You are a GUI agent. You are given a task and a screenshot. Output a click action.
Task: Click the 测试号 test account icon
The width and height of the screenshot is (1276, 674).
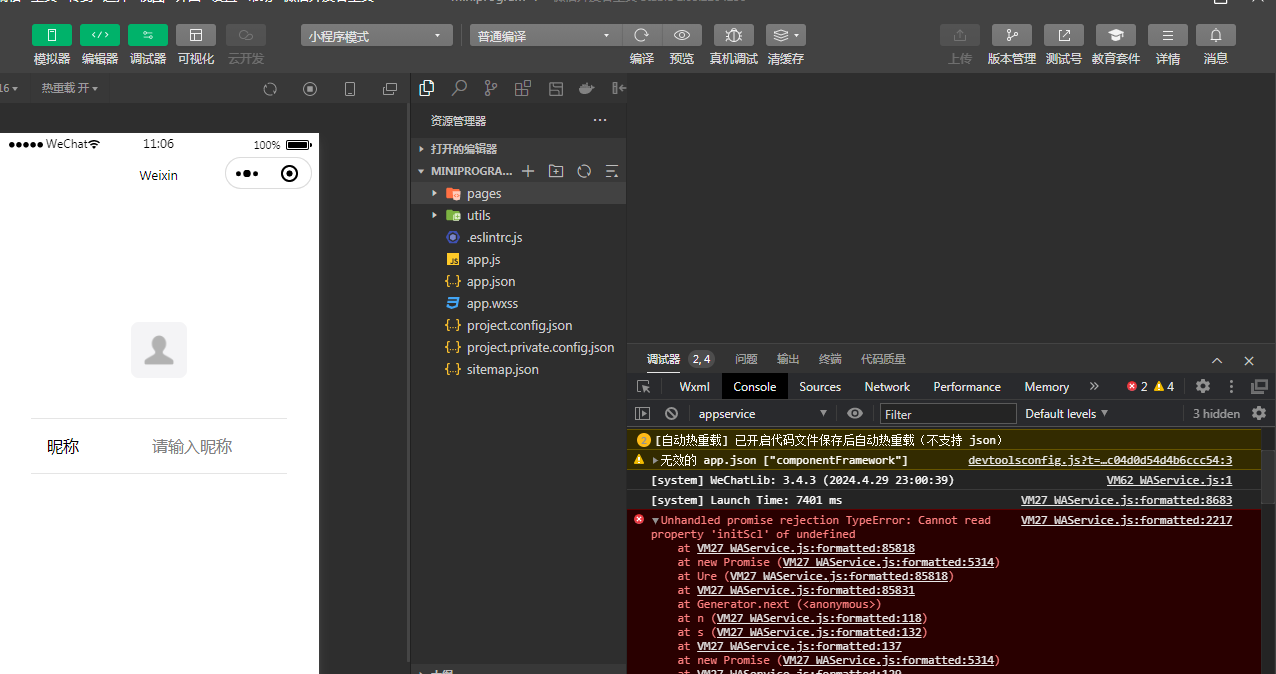click(1064, 36)
